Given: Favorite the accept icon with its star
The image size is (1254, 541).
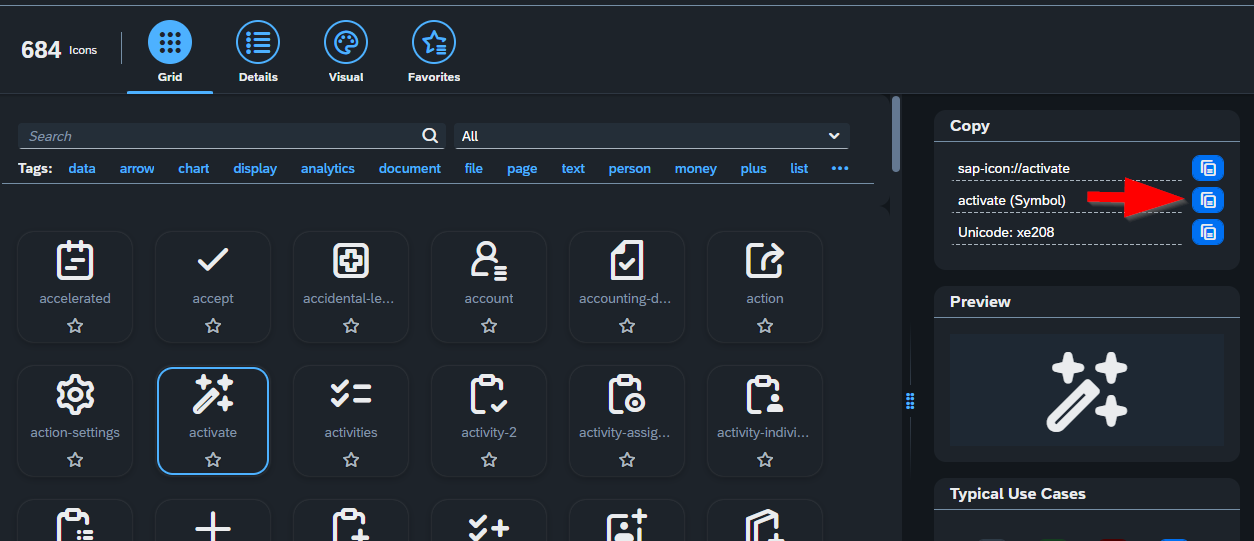Looking at the screenshot, I should click(213, 326).
